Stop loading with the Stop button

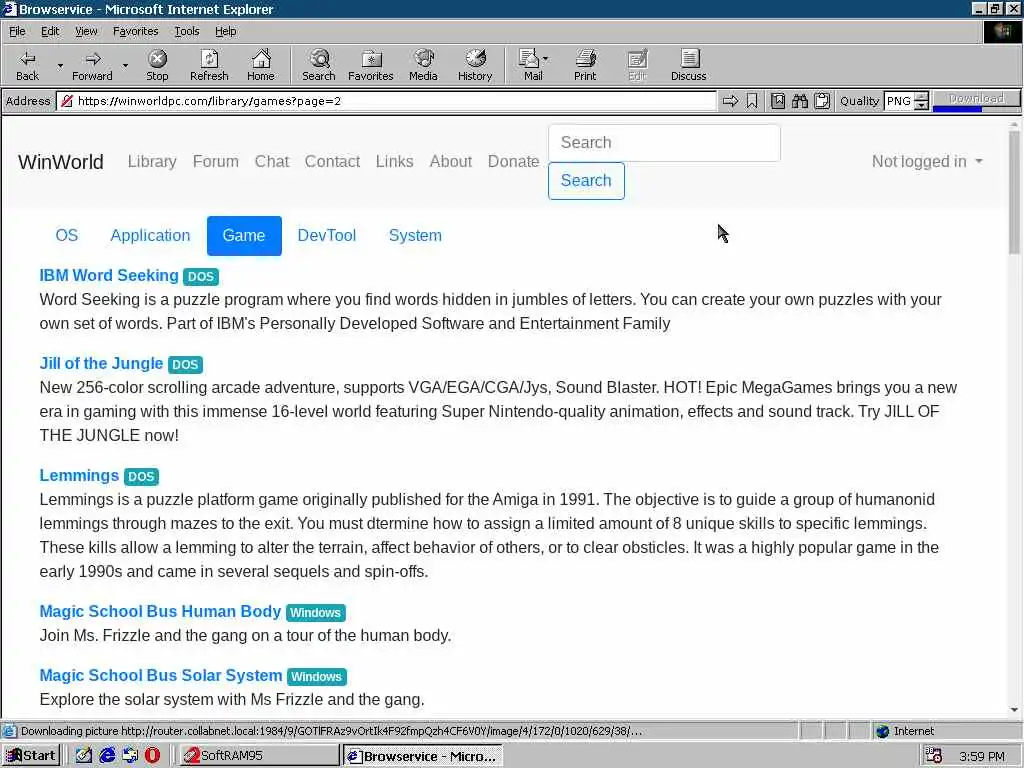157,65
